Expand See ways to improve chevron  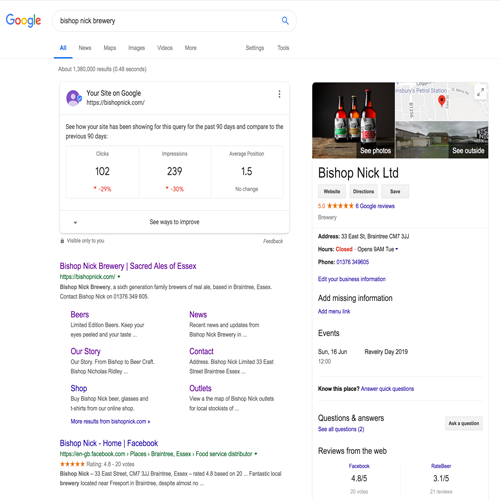pos(75,222)
